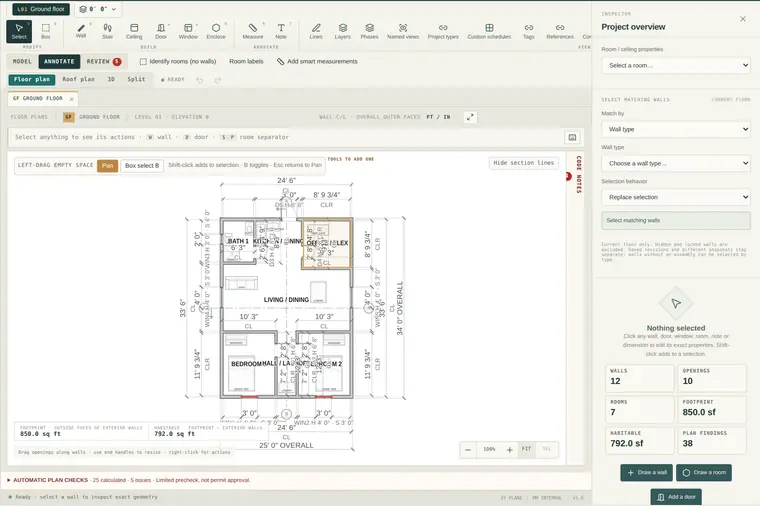Click the Draw a room button
This screenshot has width=760, height=506.
704,473
